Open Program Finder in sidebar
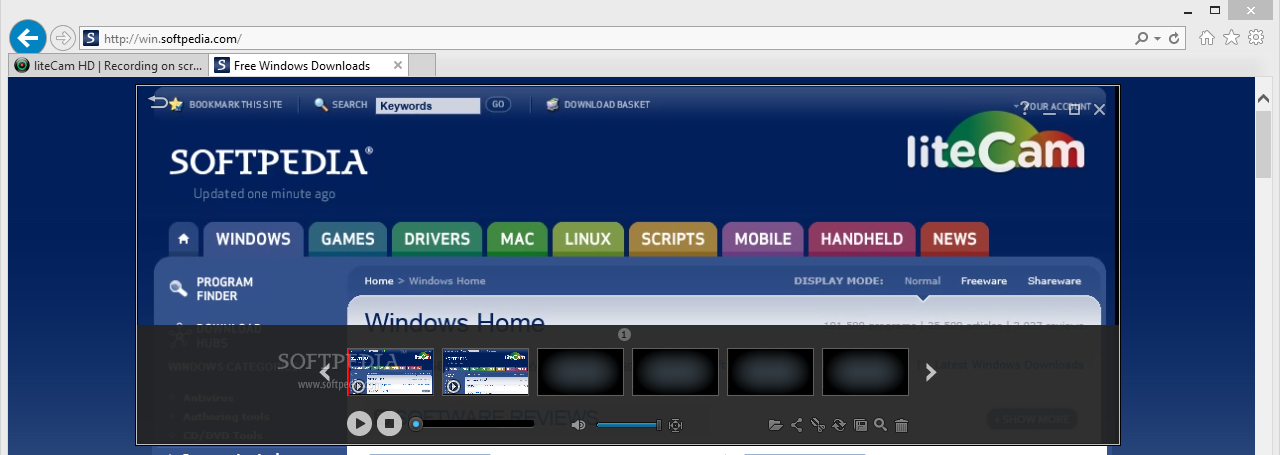 224,289
